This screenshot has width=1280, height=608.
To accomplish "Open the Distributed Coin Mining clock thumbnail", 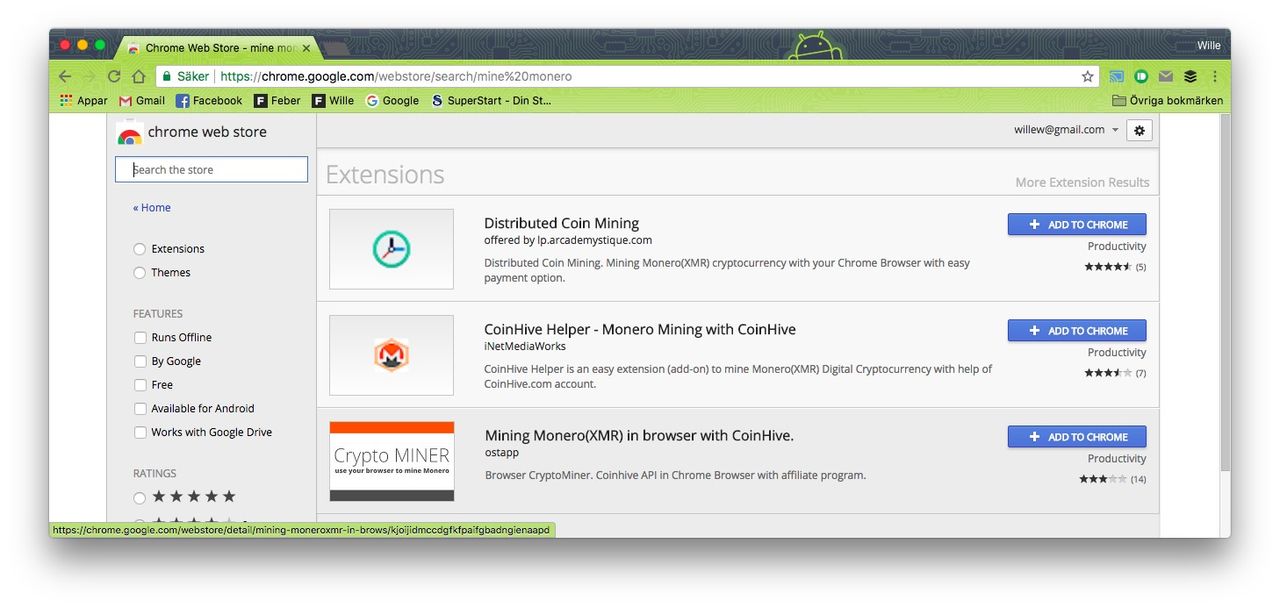I will pyautogui.click(x=391, y=249).
